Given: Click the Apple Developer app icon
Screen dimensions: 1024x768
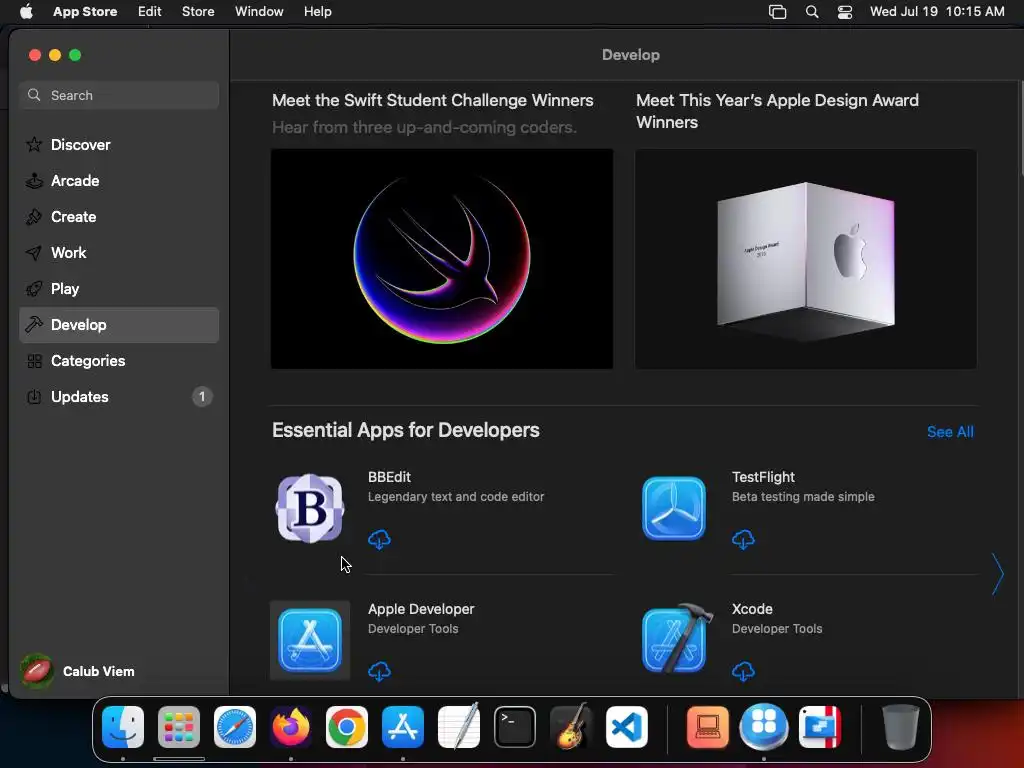Looking at the screenshot, I should click(x=310, y=641).
